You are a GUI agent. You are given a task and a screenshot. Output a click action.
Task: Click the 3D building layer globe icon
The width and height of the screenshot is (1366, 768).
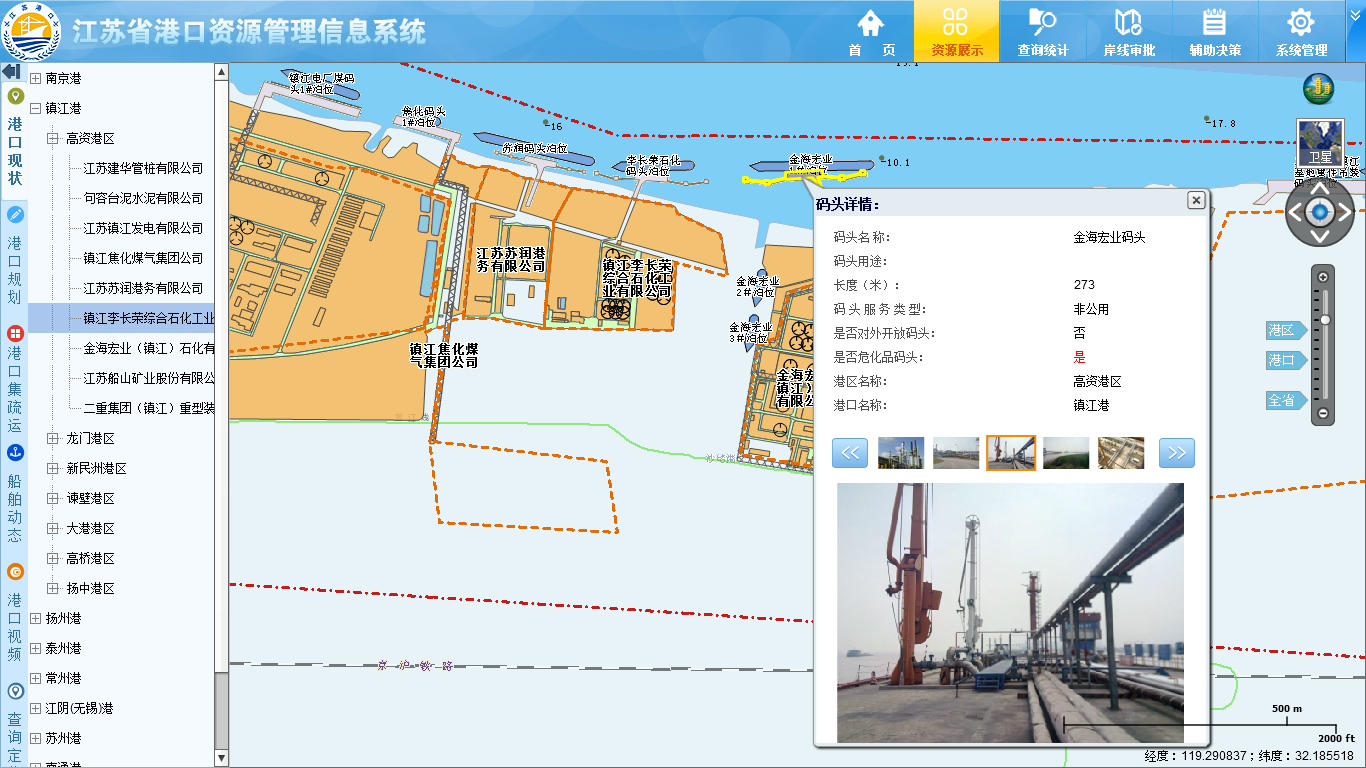1318,89
